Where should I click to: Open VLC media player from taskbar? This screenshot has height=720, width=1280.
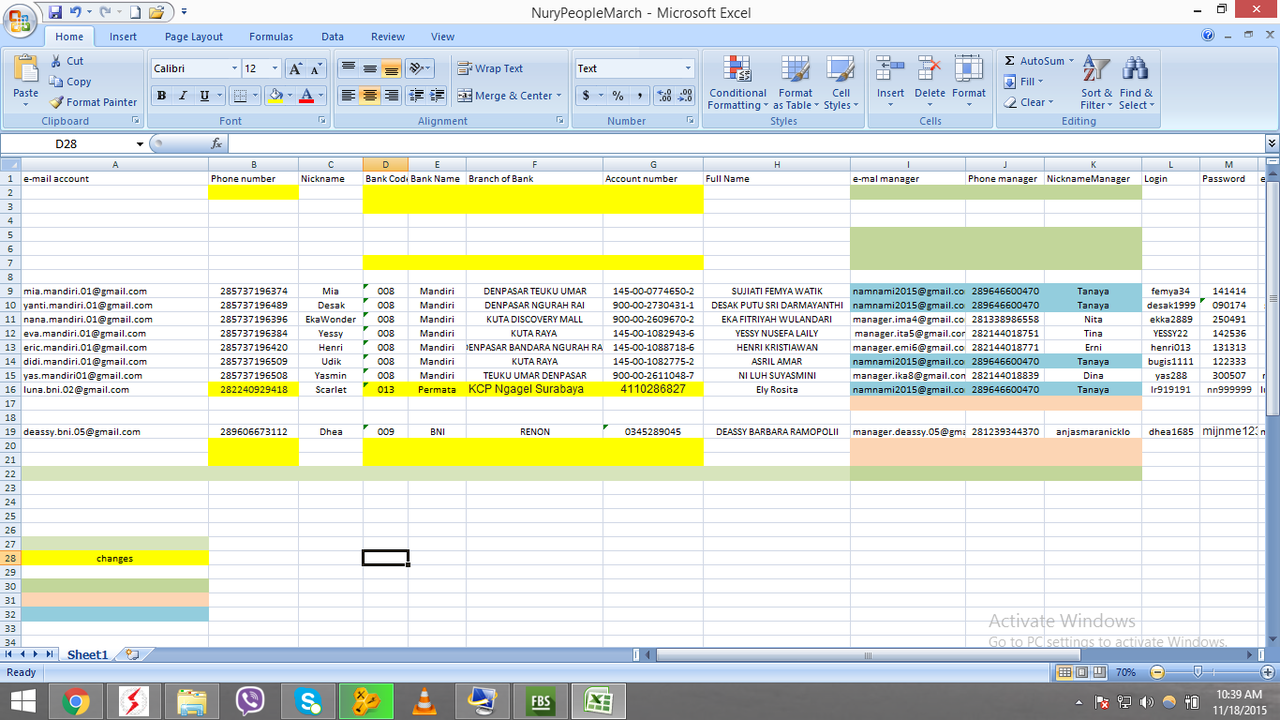click(425, 701)
